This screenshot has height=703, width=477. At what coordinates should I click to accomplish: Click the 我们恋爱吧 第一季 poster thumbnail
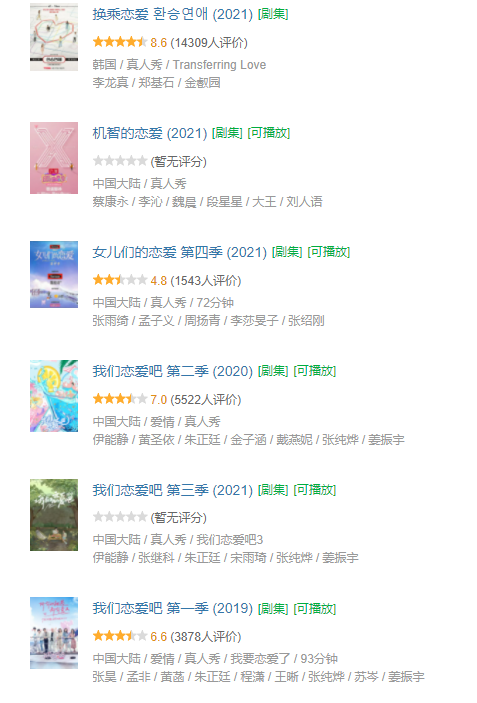[54, 633]
